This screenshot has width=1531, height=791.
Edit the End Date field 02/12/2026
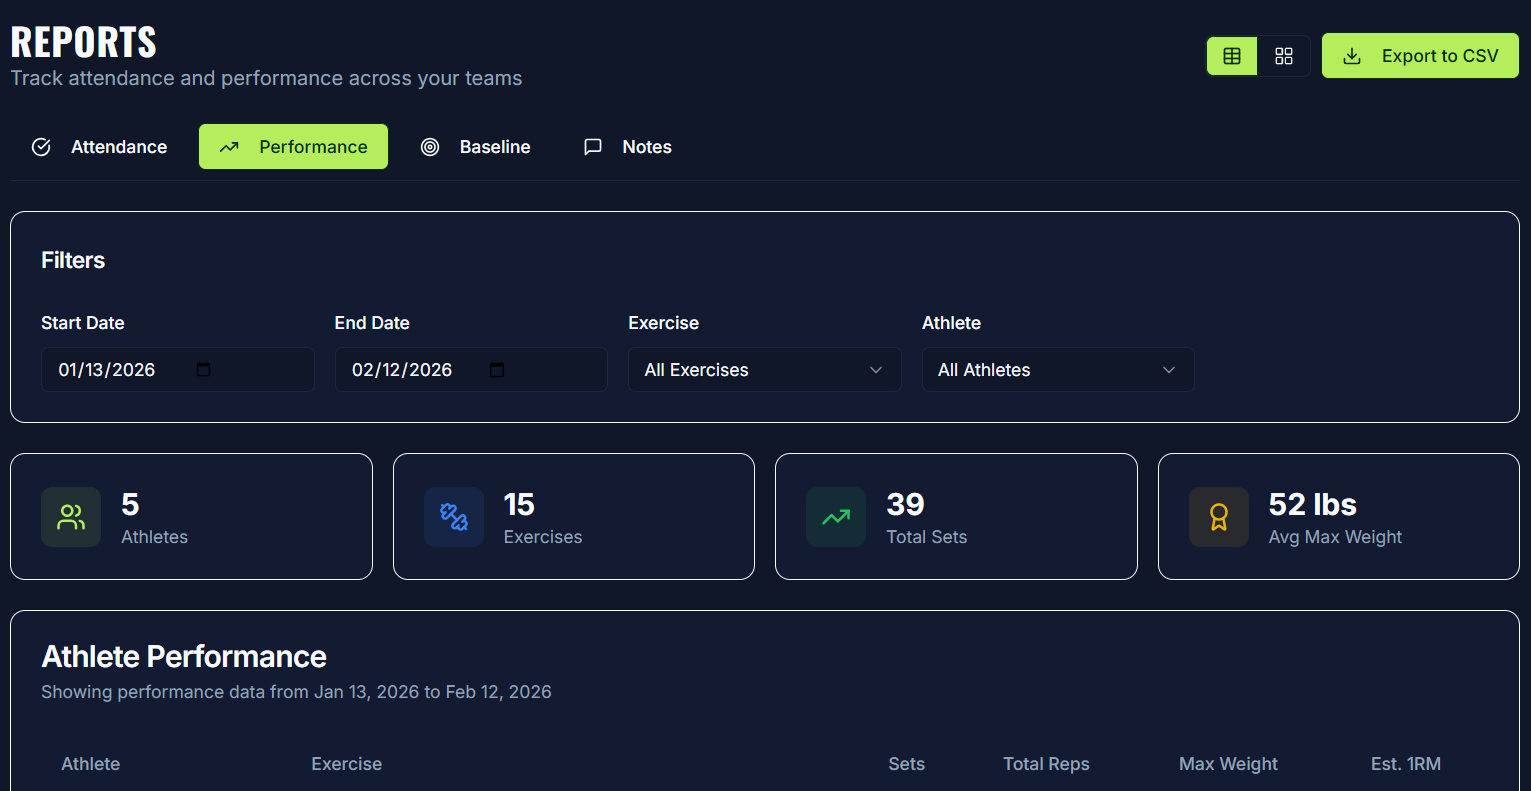pos(471,370)
